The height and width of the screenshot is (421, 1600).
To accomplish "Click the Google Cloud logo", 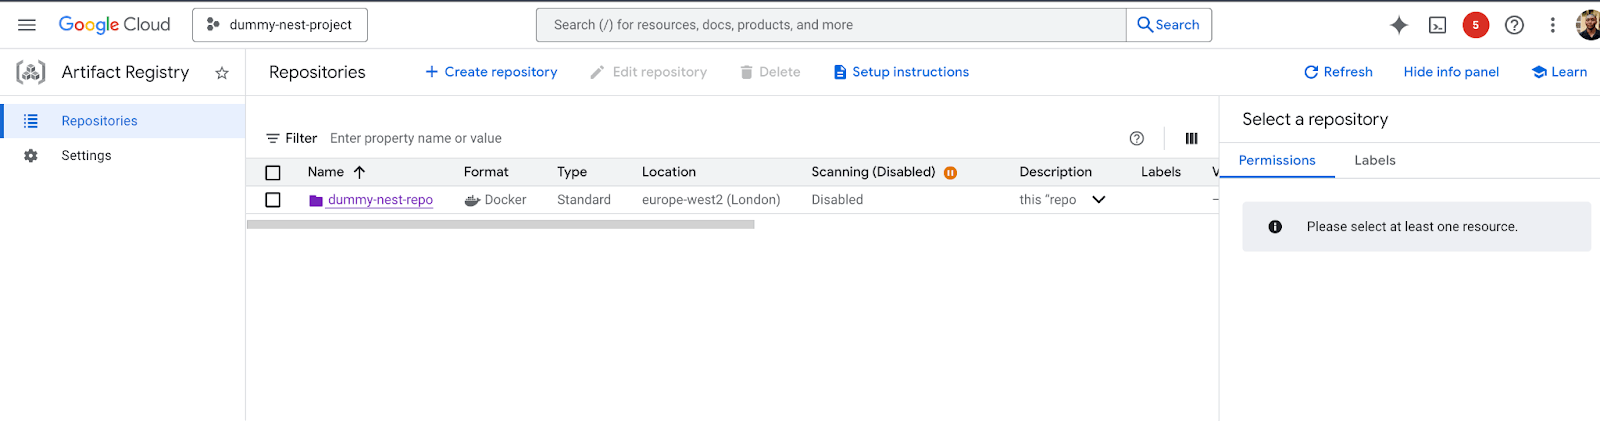I will pos(114,25).
